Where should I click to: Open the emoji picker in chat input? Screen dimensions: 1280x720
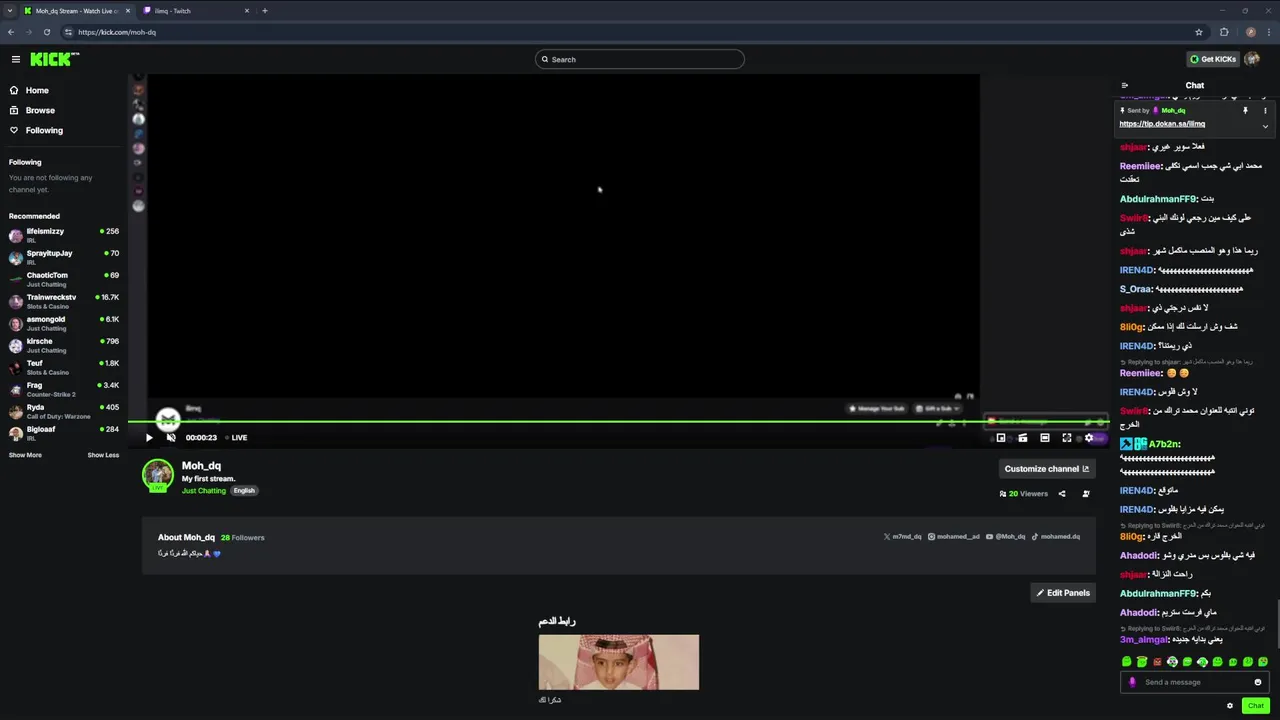pyautogui.click(x=1258, y=682)
